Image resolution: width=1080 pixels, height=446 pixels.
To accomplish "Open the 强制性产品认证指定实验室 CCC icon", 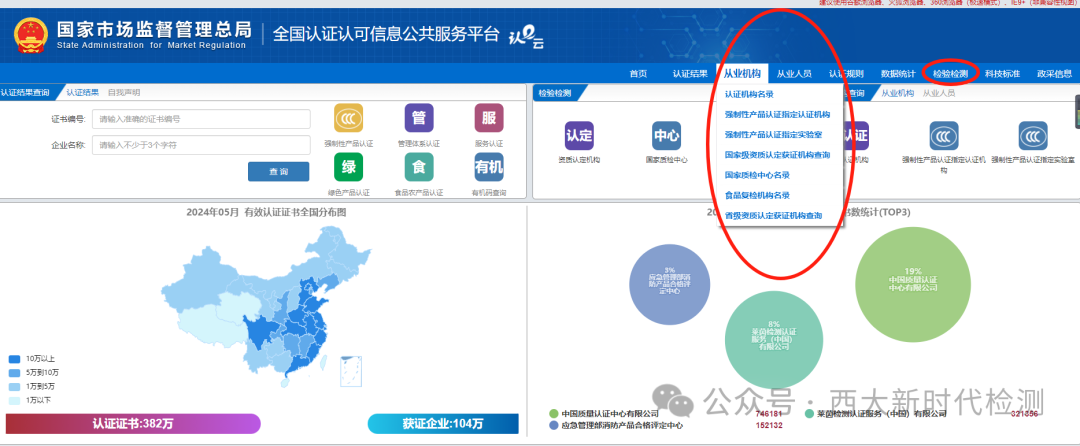I will [1033, 136].
